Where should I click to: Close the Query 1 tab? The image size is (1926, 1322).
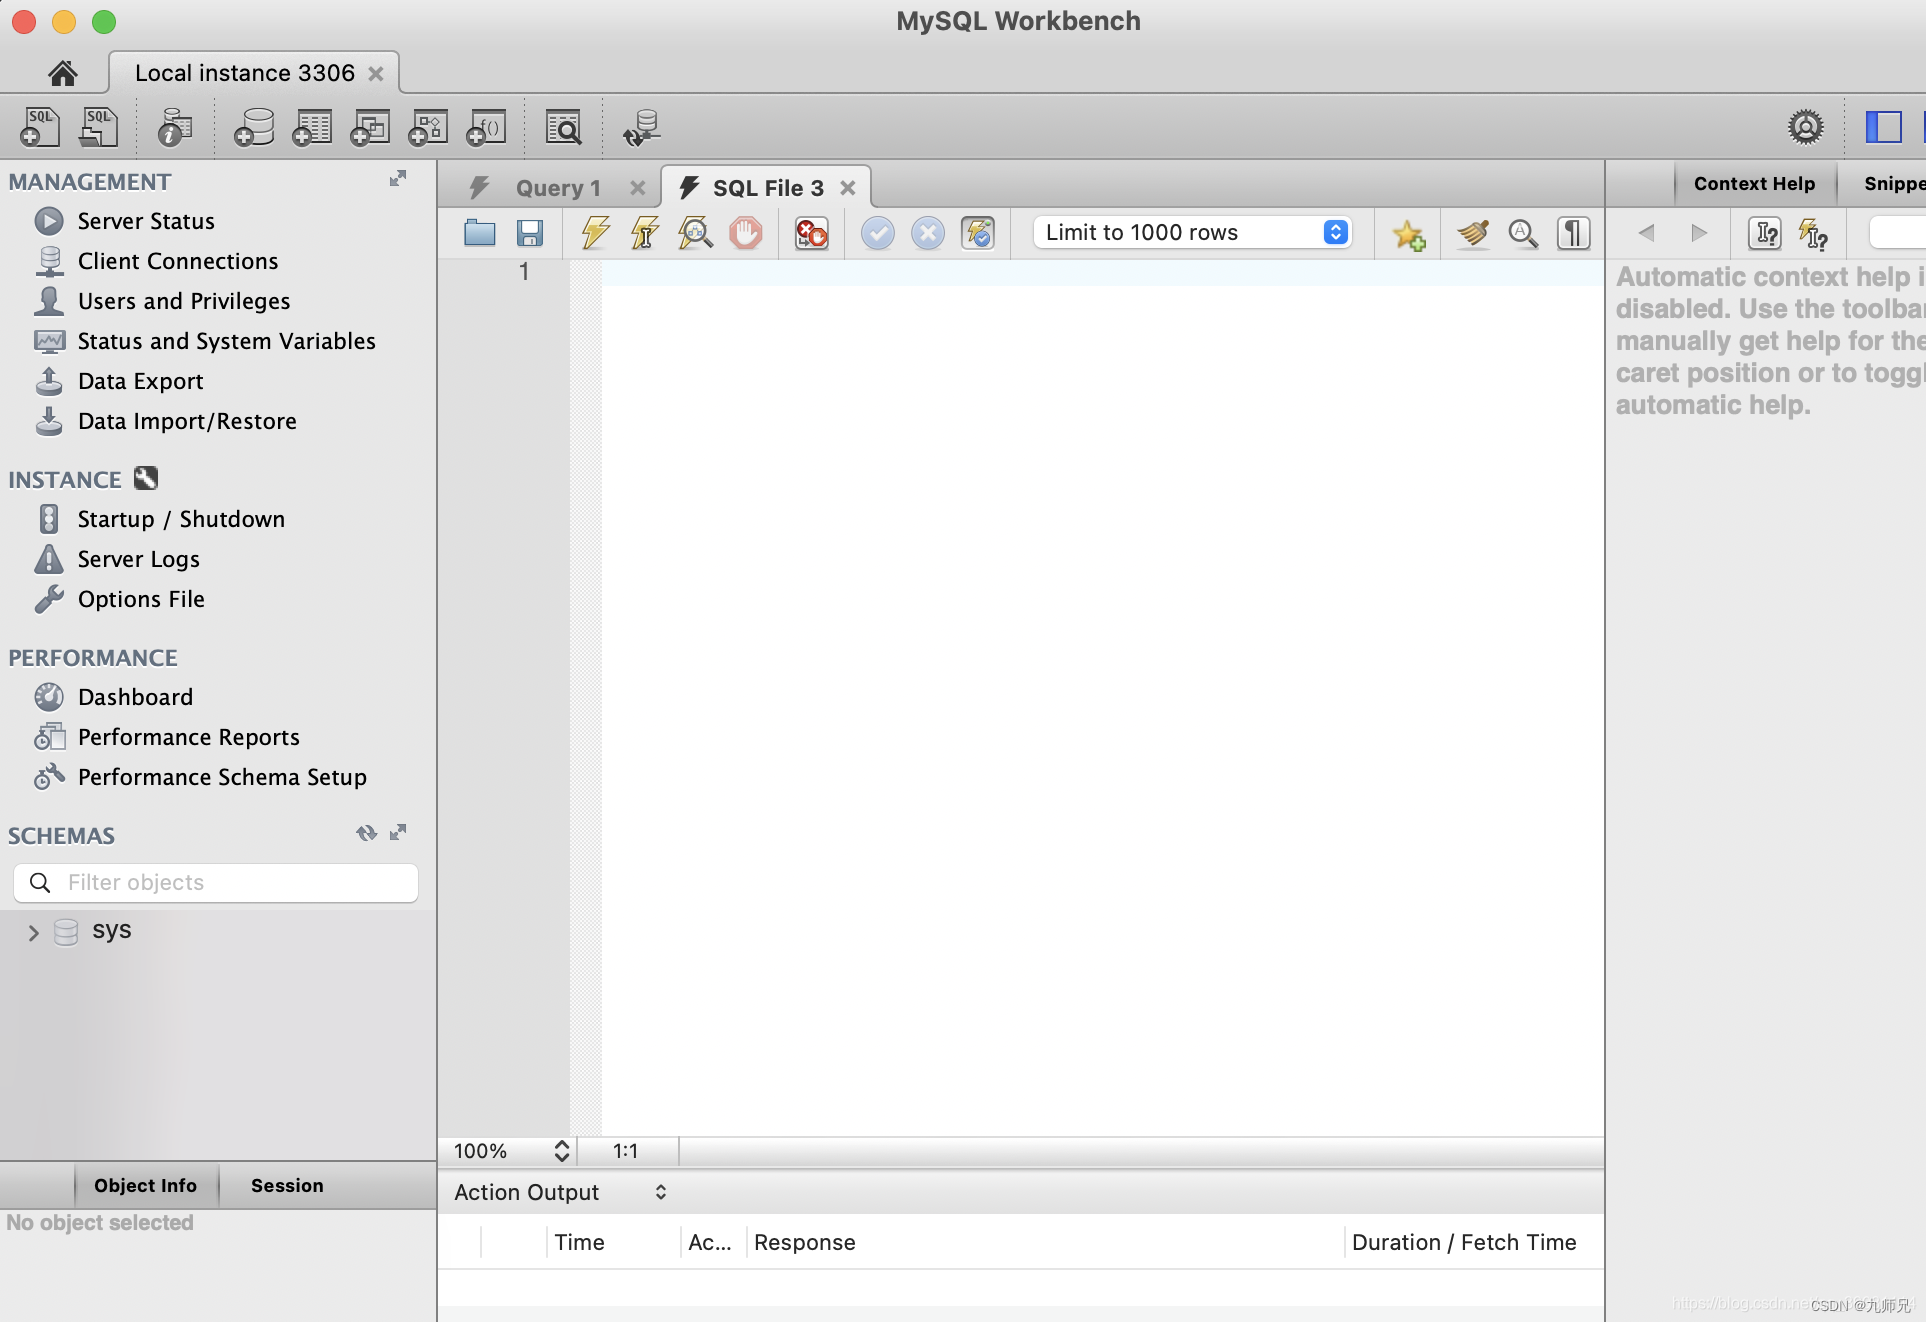click(637, 188)
